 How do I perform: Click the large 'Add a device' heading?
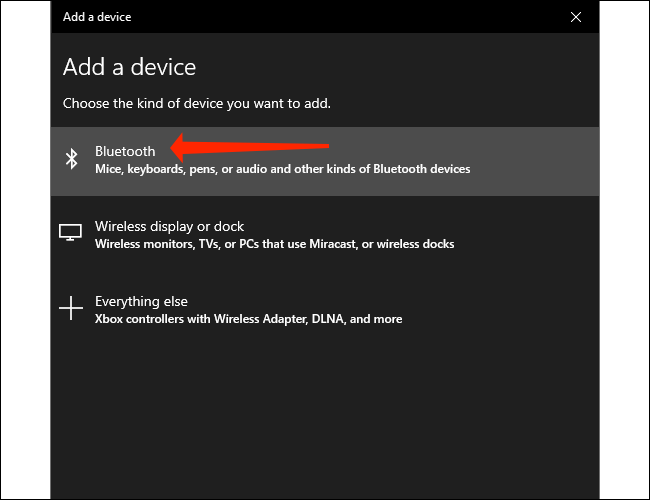click(x=129, y=67)
